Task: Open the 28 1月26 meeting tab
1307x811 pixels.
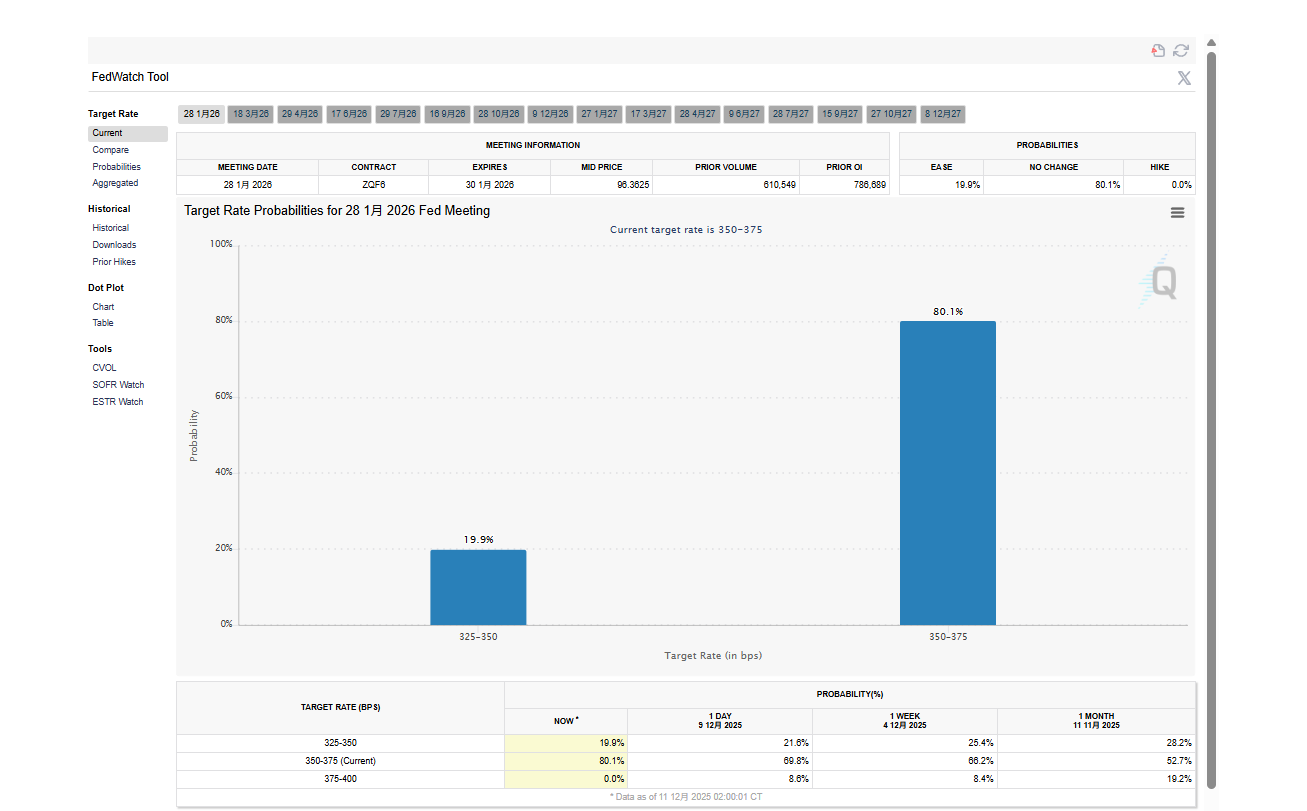Action: (x=201, y=114)
